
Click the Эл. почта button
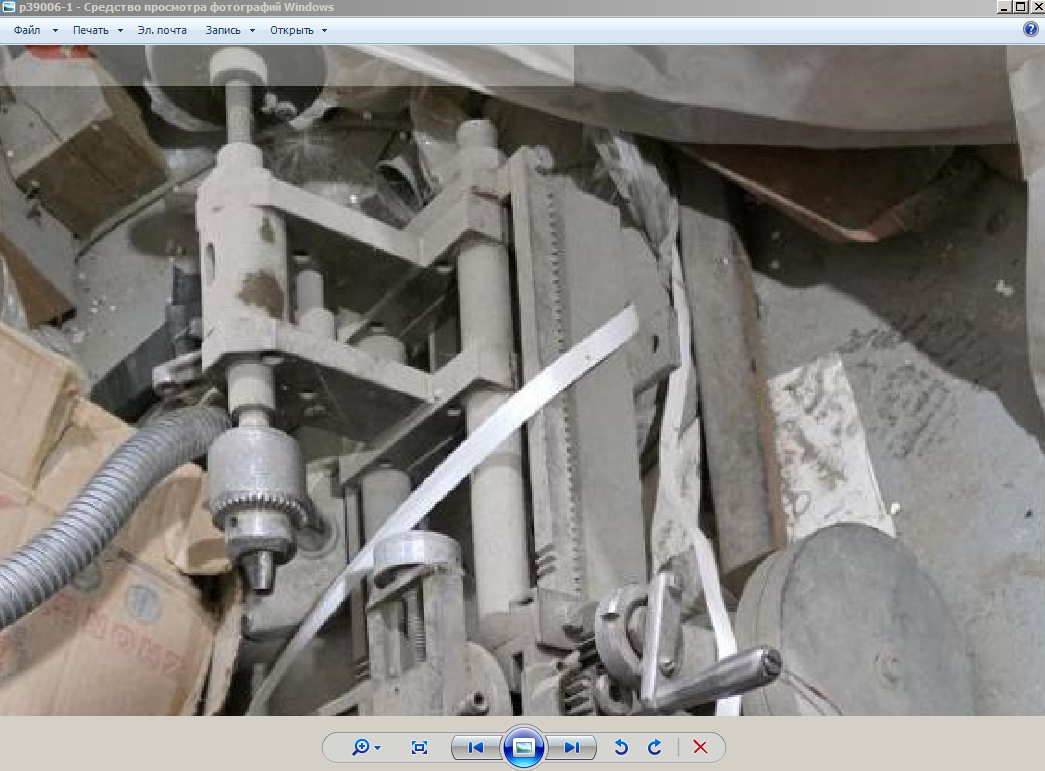pyautogui.click(x=162, y=30)
